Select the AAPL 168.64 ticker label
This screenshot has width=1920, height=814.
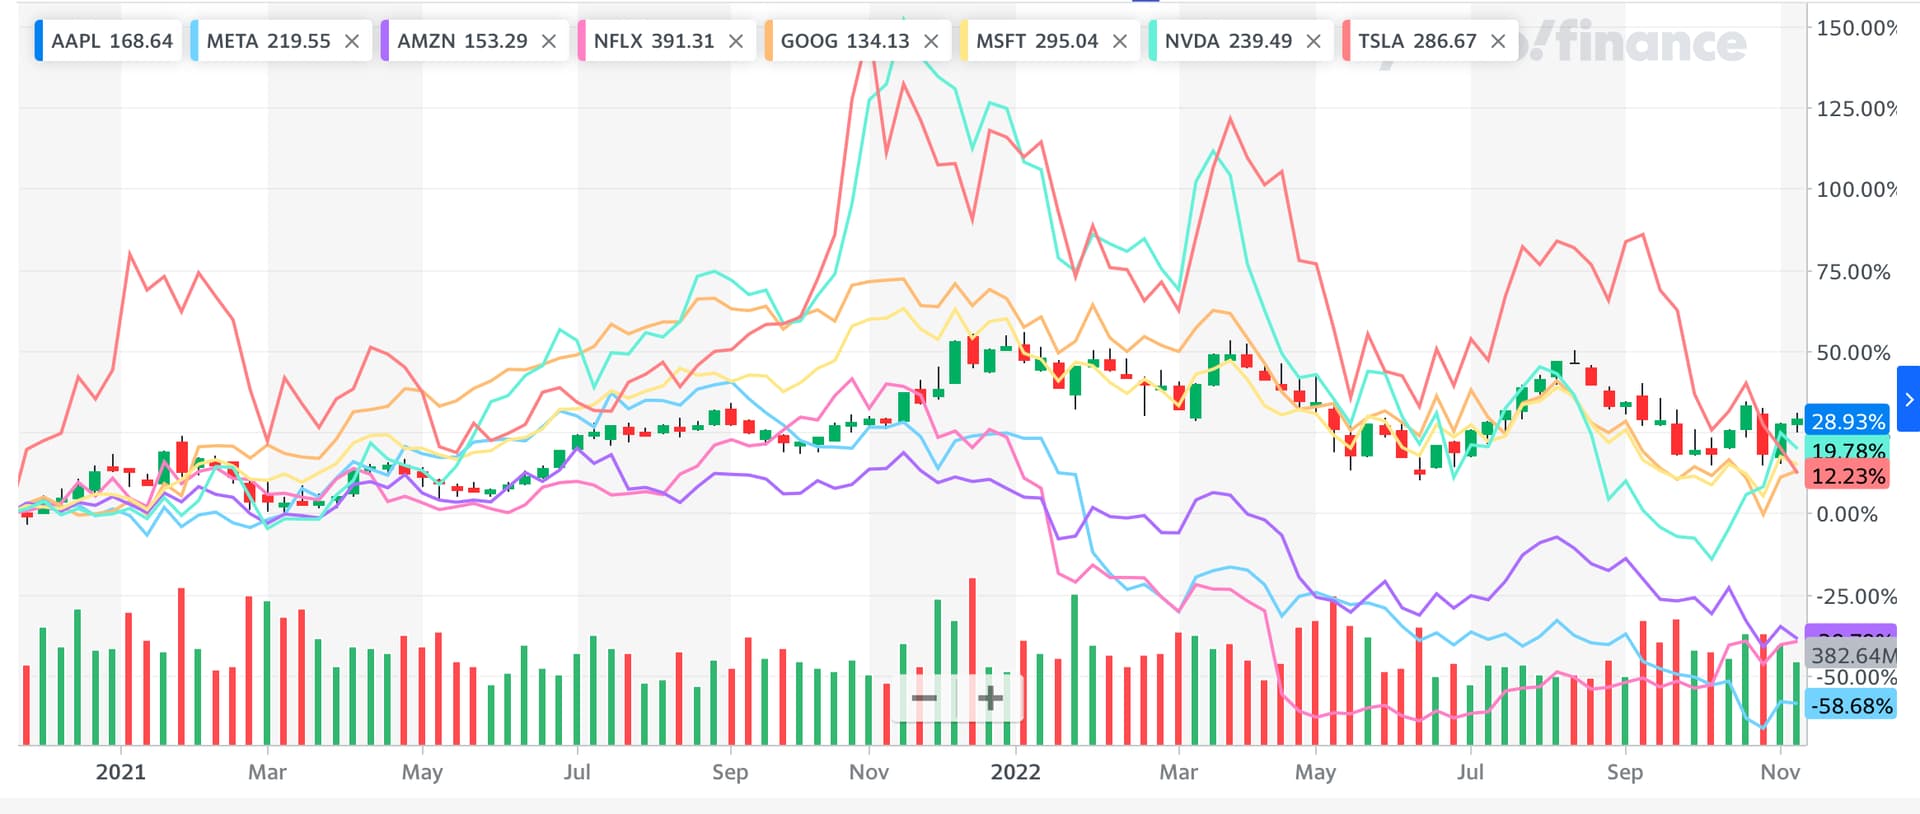click(x=112, y=41)
